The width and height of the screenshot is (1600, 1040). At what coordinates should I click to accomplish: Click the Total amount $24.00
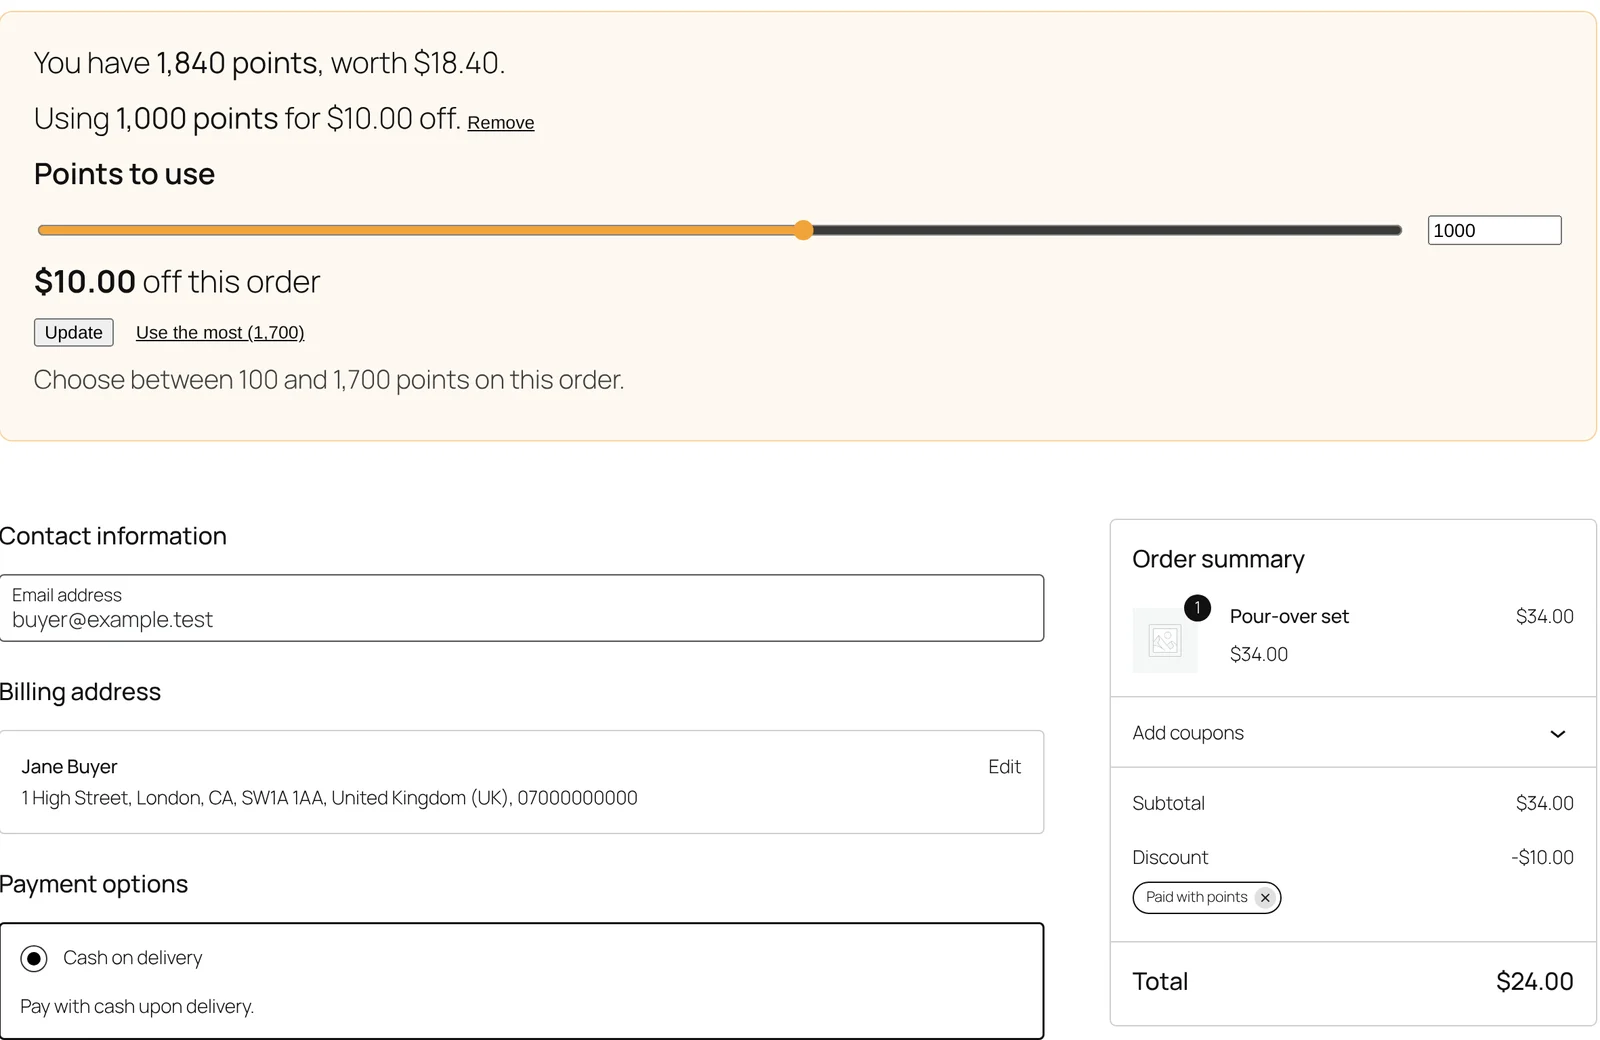pyautogui.click(x=1534, y=982)
